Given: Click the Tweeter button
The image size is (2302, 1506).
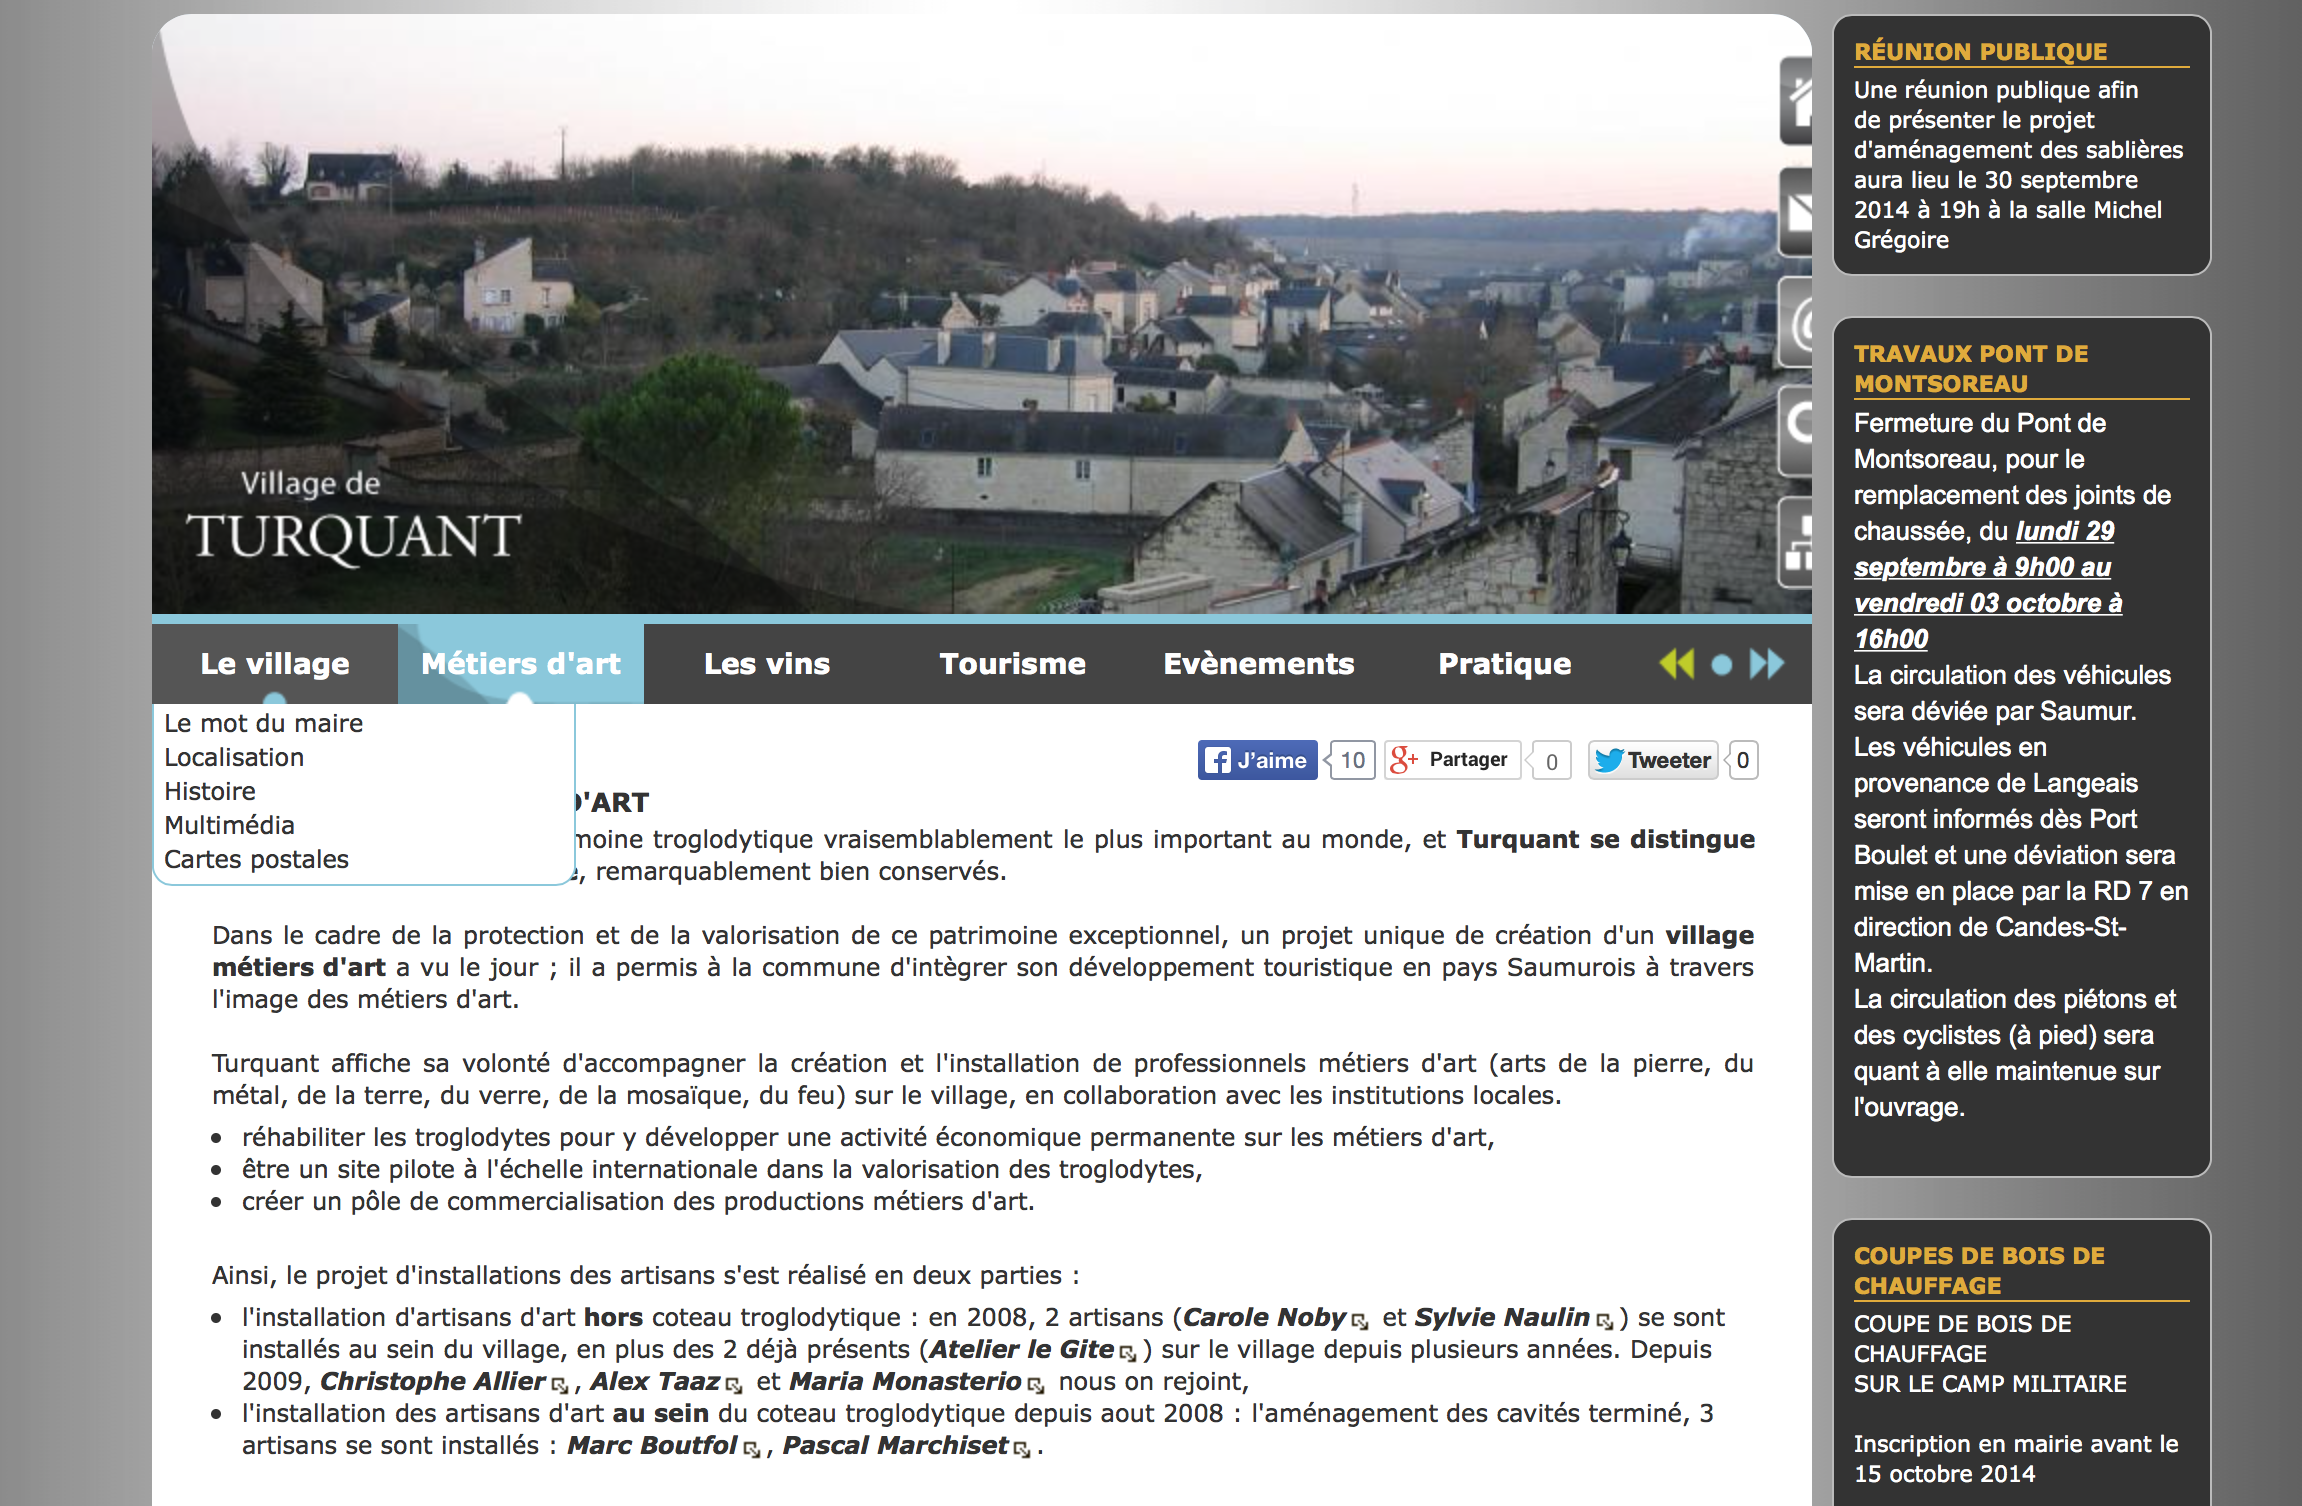Looking at the screenshot, I should [1653, 760].
